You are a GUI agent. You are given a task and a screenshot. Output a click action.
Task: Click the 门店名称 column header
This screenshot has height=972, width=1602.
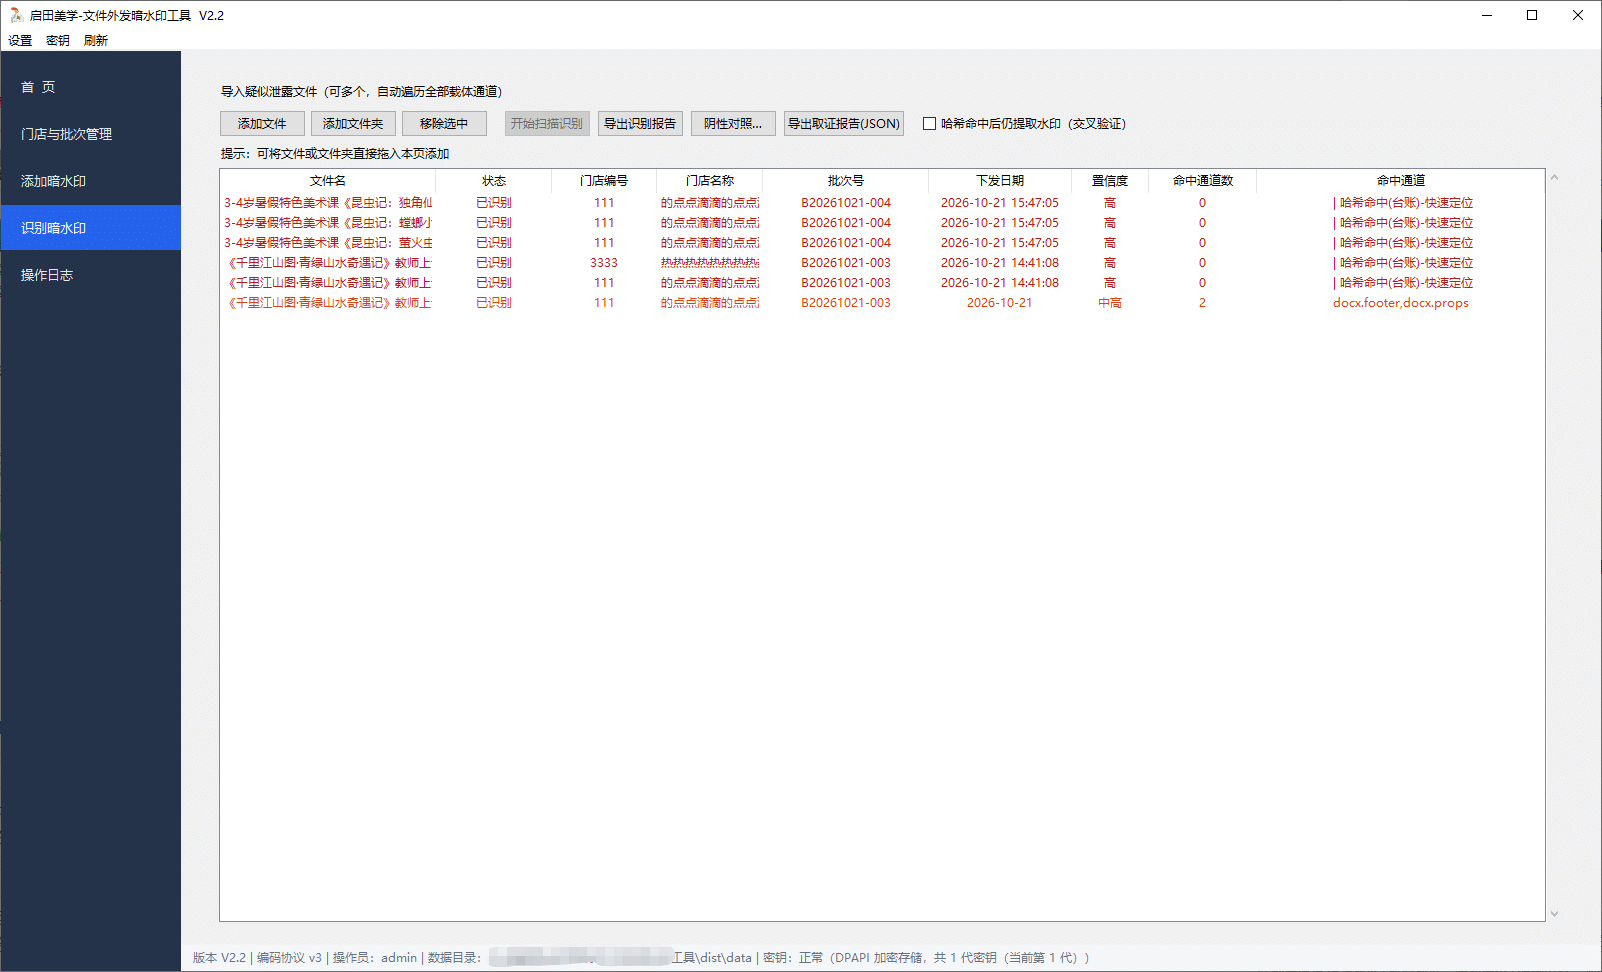tap(710, 181)
